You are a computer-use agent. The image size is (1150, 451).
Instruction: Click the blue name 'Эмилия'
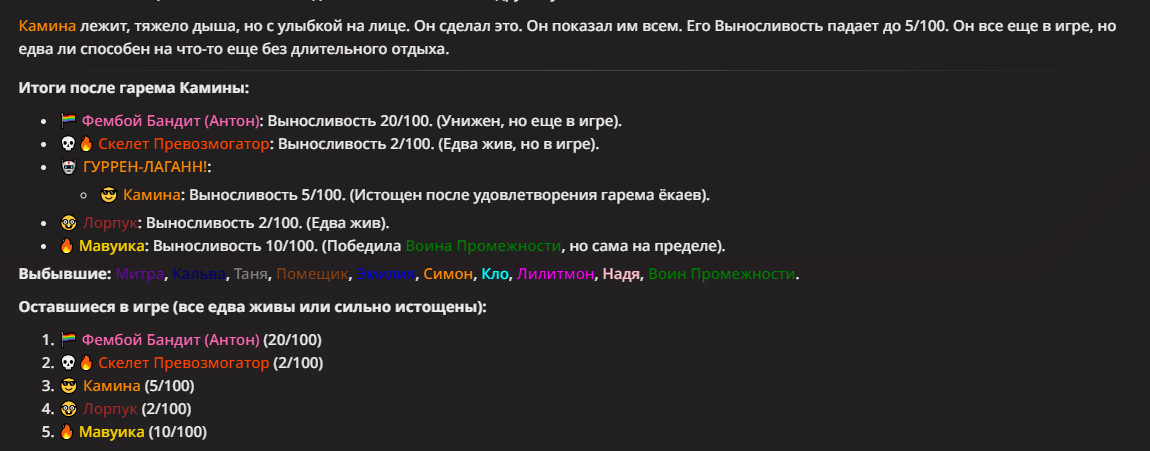tap(386, 274)
